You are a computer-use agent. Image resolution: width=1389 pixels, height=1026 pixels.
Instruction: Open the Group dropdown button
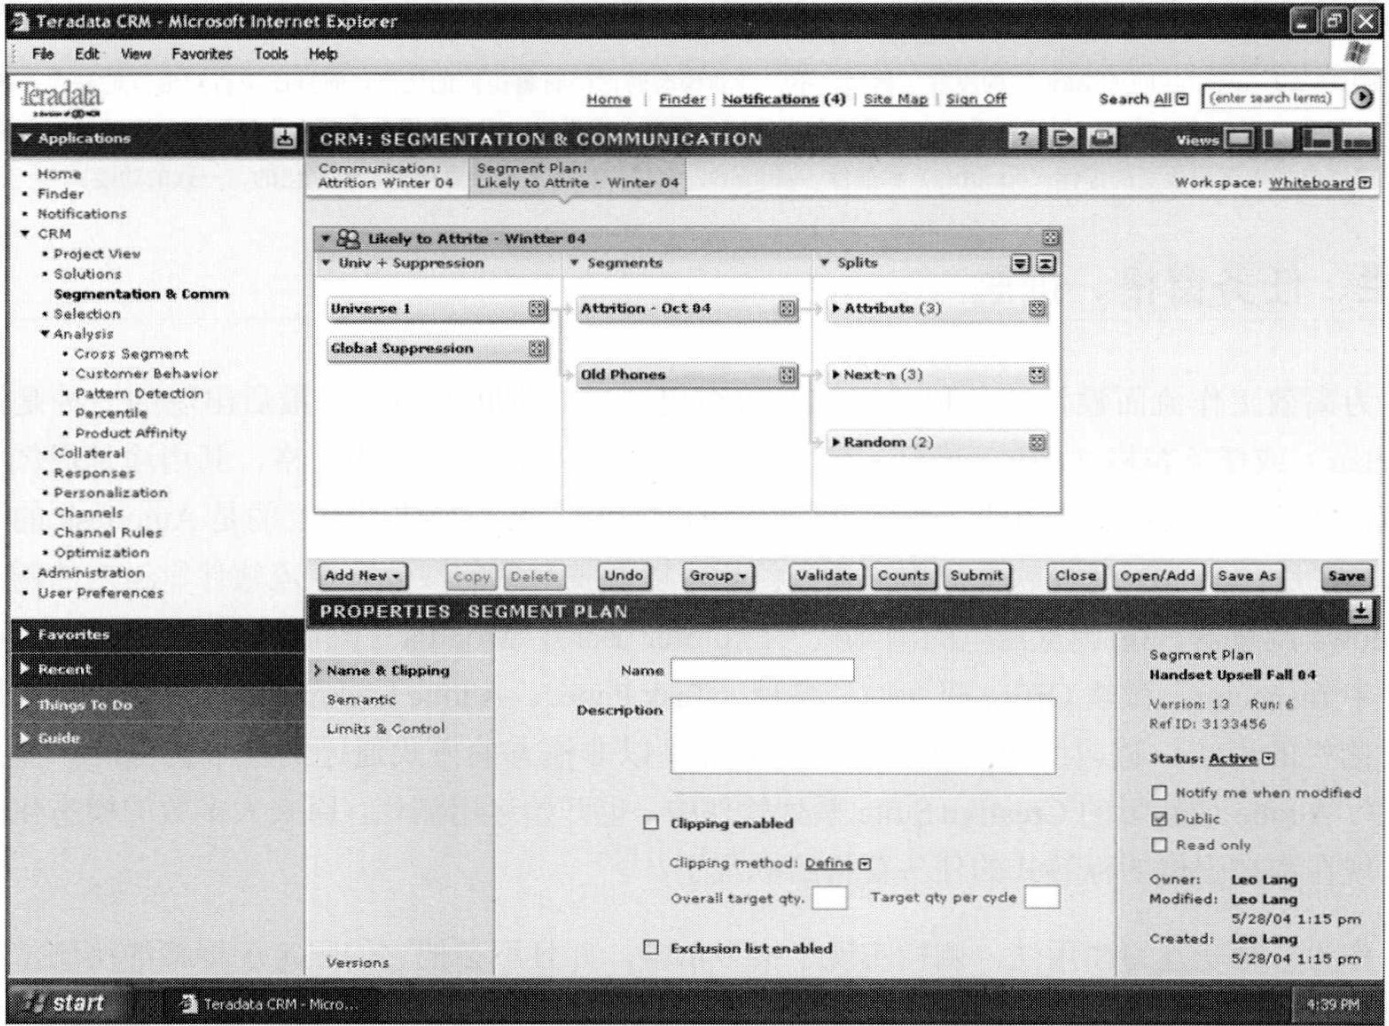click(718, 576)
